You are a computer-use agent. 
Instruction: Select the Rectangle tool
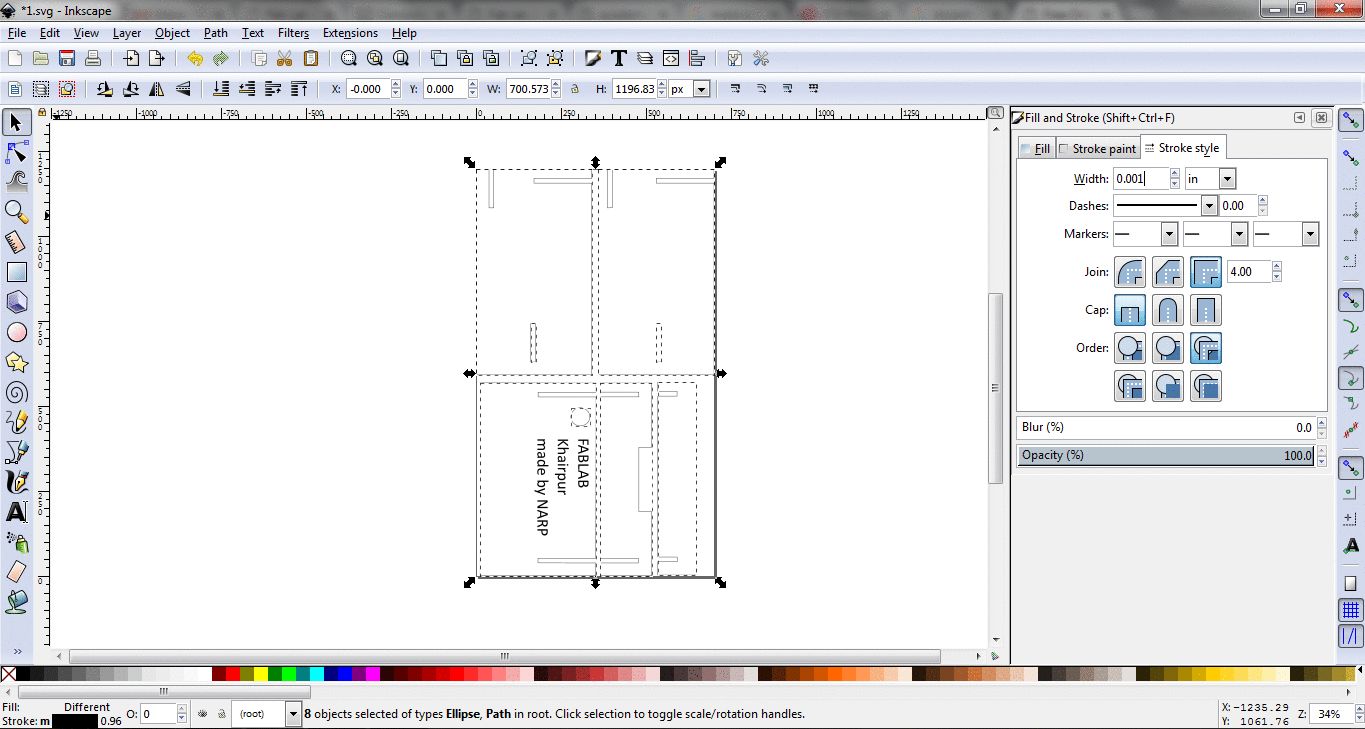(x=16, y=272)
